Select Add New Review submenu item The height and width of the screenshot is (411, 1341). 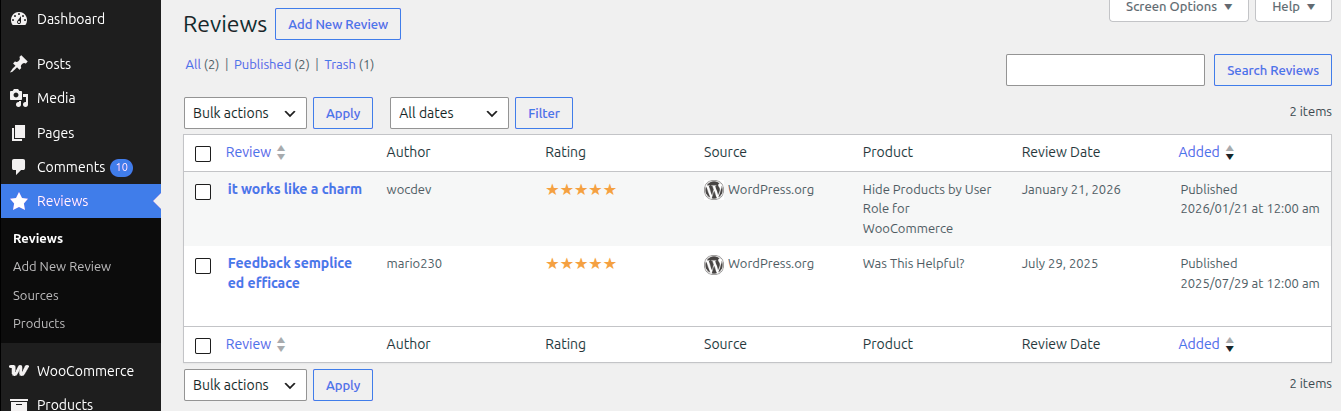[62, 267]
